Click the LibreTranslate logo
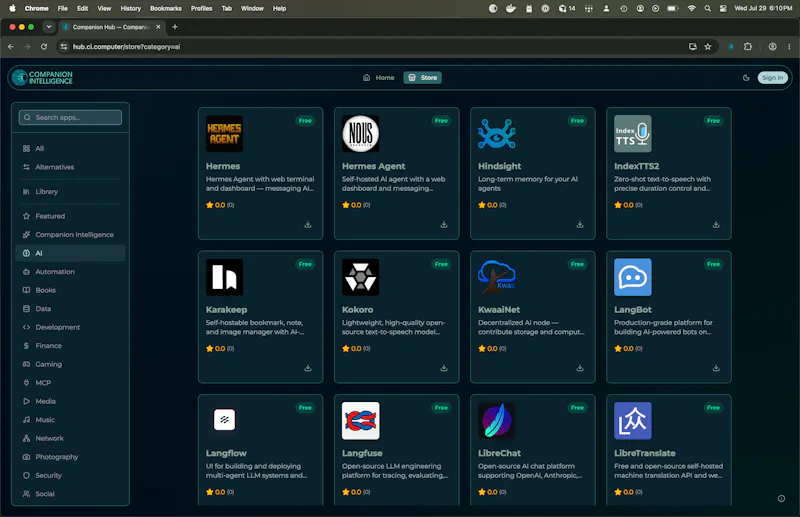This screenshot has height=517, width=800. pyautogui.click(x=633, y=421)
